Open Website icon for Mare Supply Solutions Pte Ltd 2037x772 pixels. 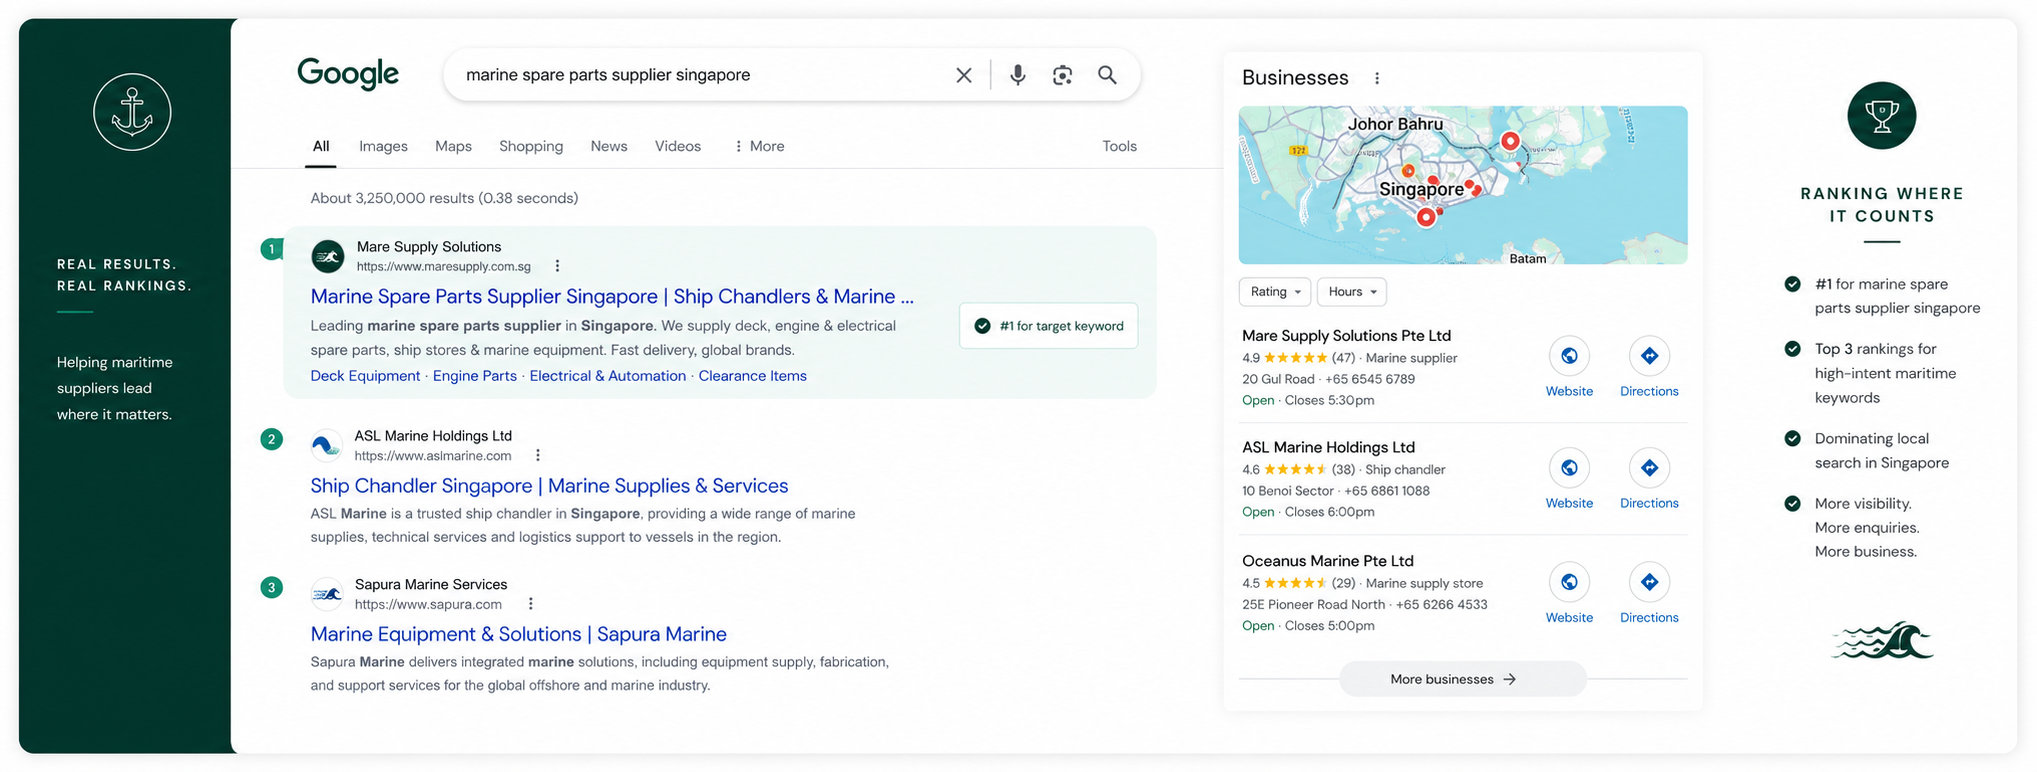tap(1569, 356)
